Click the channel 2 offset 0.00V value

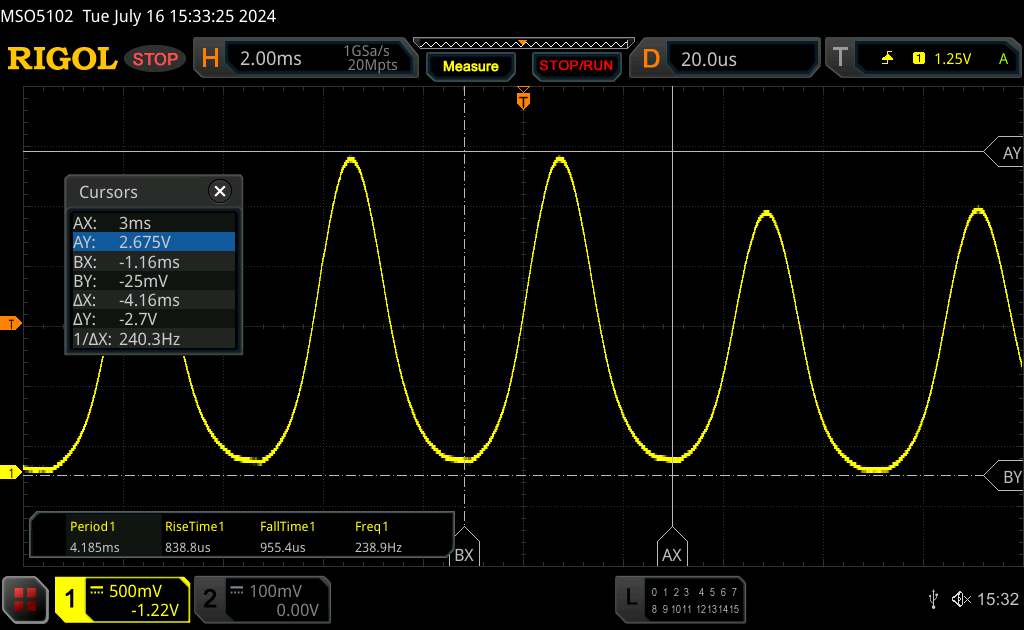pyautogui.click(x=297, y=610)
